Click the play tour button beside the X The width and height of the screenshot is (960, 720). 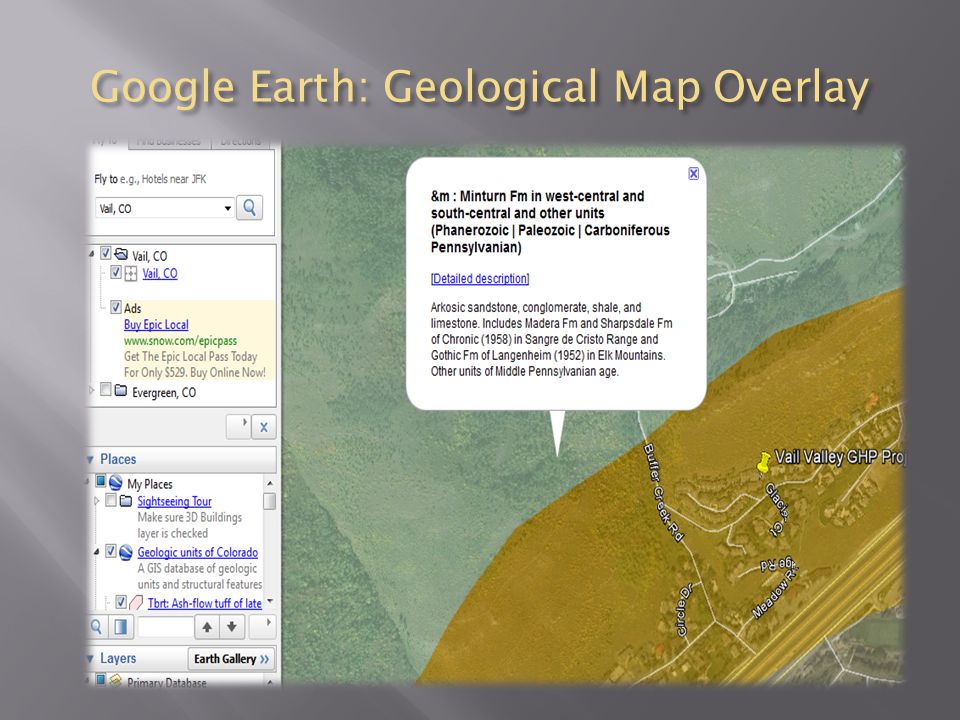(x=239, y=427)
